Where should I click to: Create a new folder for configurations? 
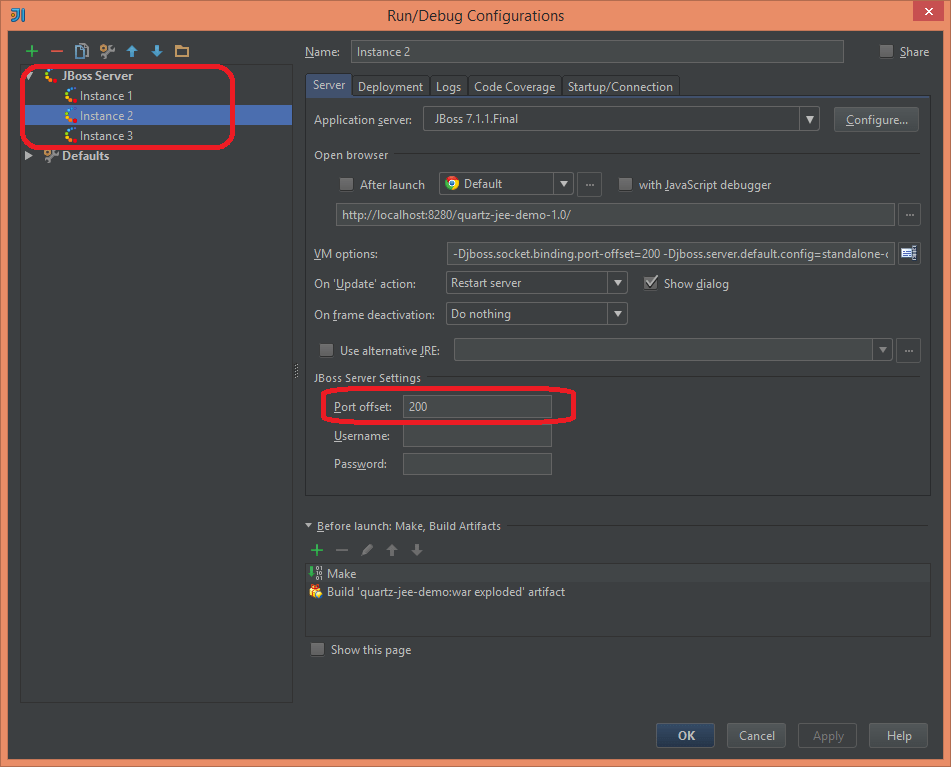[x=183, y=51]
